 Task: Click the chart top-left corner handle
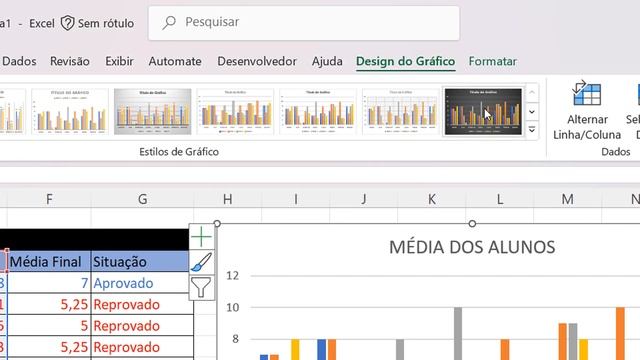217,224
